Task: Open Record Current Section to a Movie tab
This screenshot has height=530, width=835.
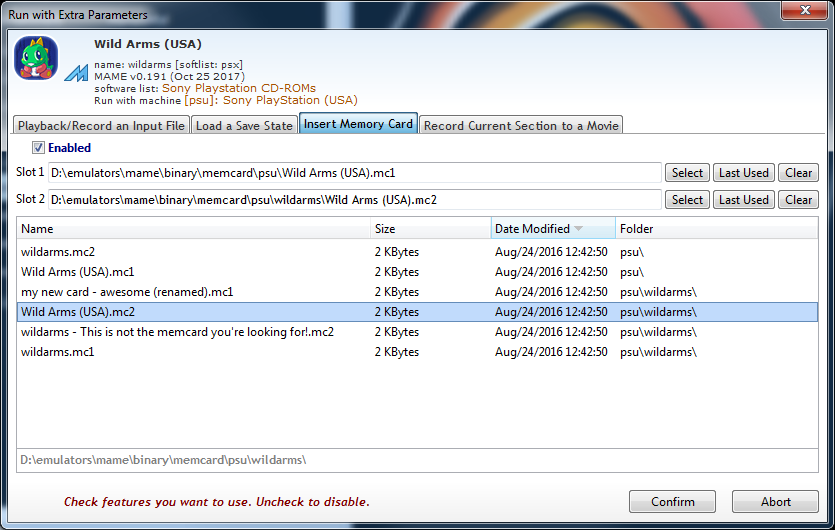Action: coord(521,125)
